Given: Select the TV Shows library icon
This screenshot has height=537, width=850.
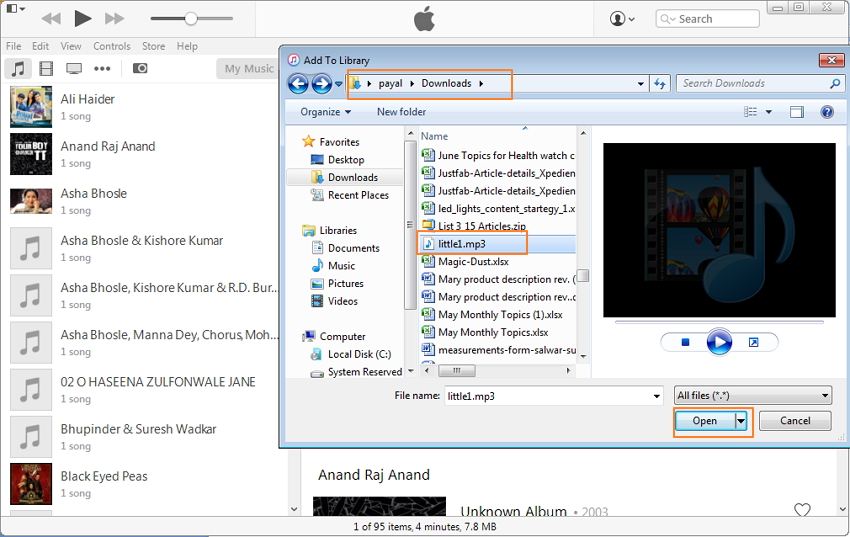Looking at the screenshot, I should [74, 68].
